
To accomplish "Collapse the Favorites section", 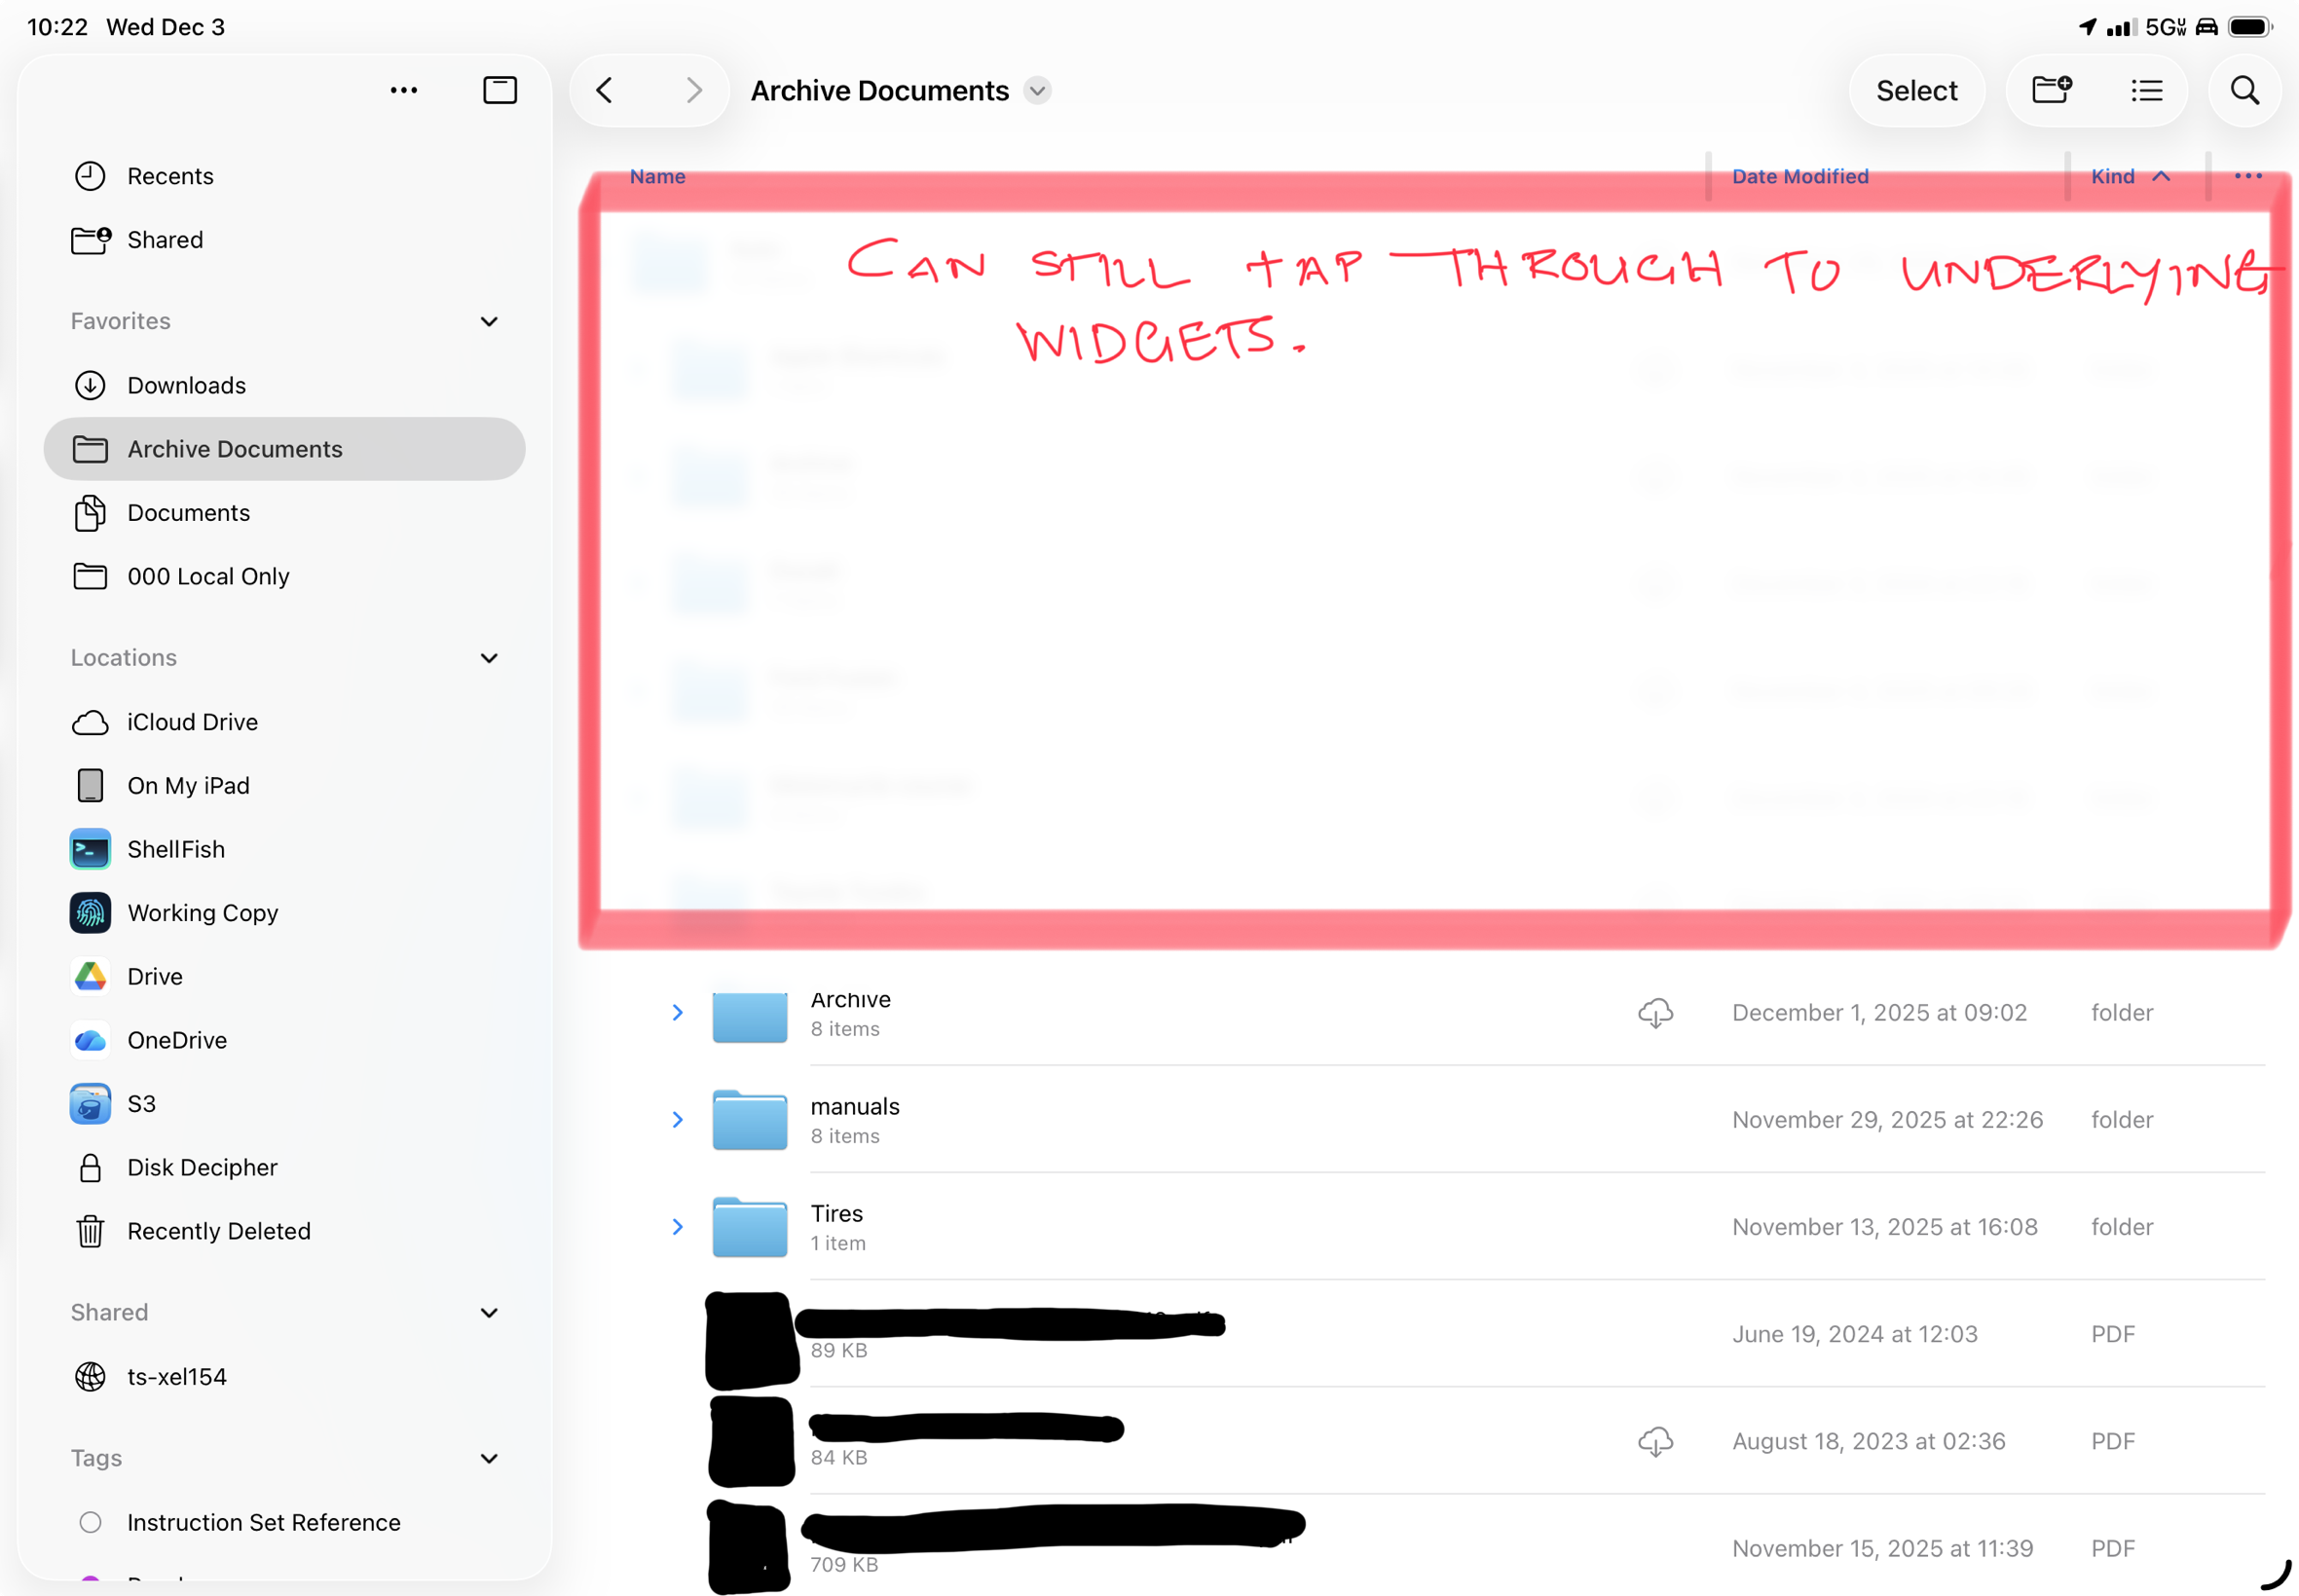I will (489, 321).
